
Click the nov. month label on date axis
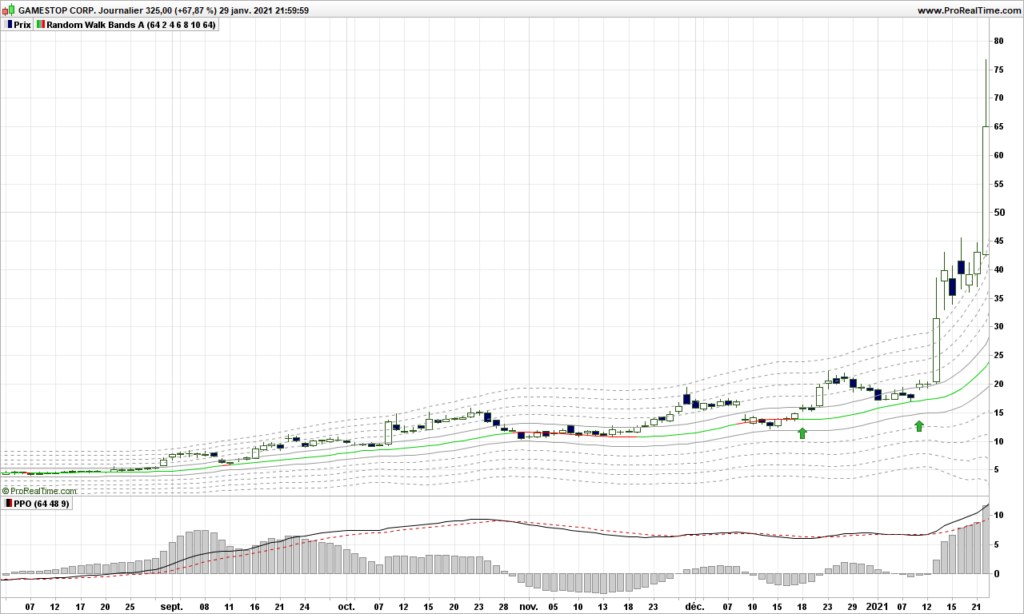(x=528, y=606)
